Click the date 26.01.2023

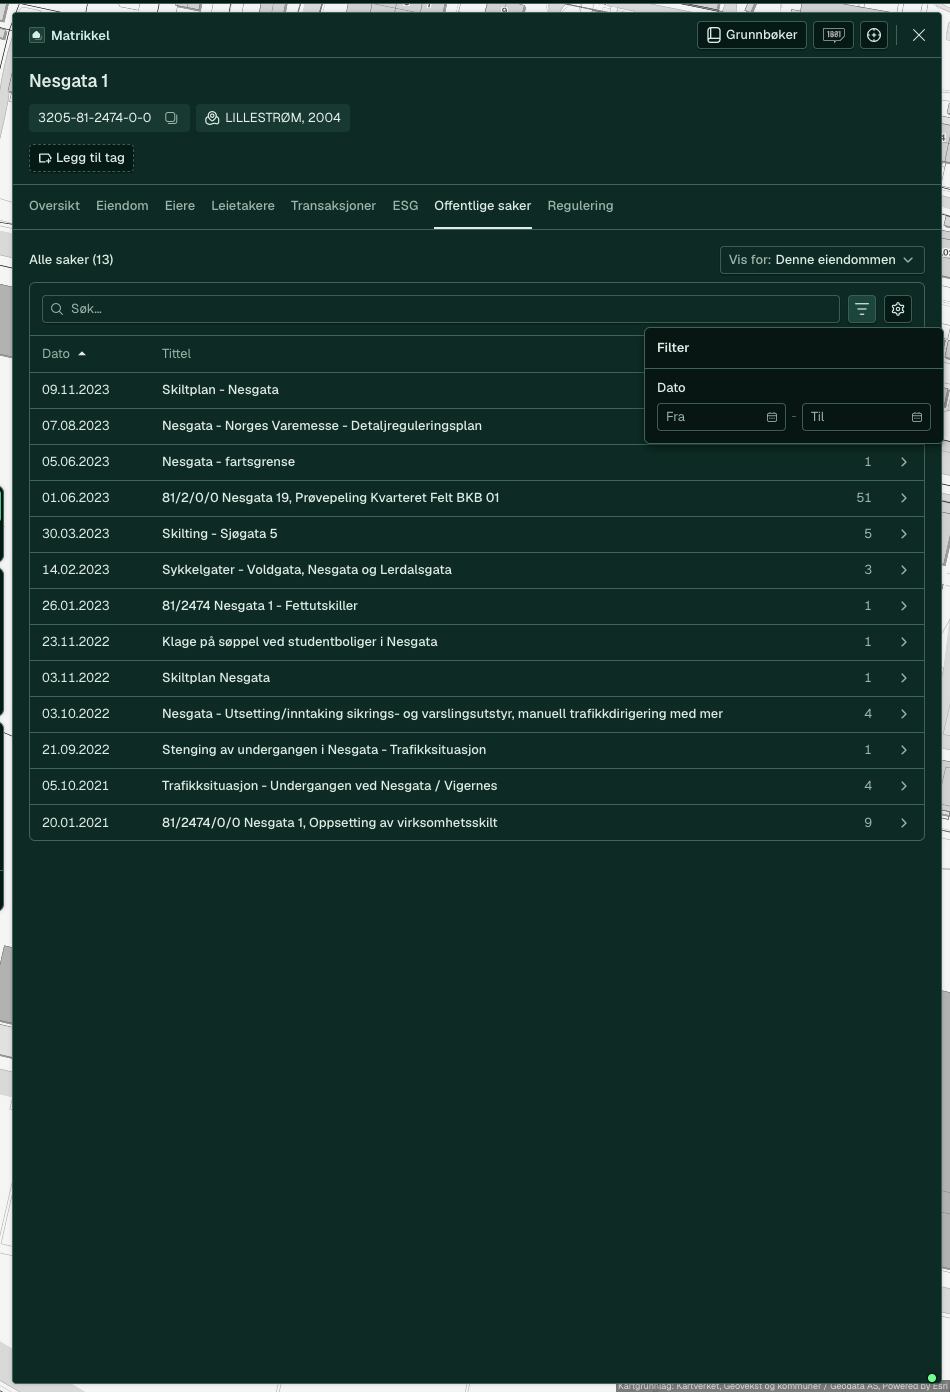click(76, 606)
